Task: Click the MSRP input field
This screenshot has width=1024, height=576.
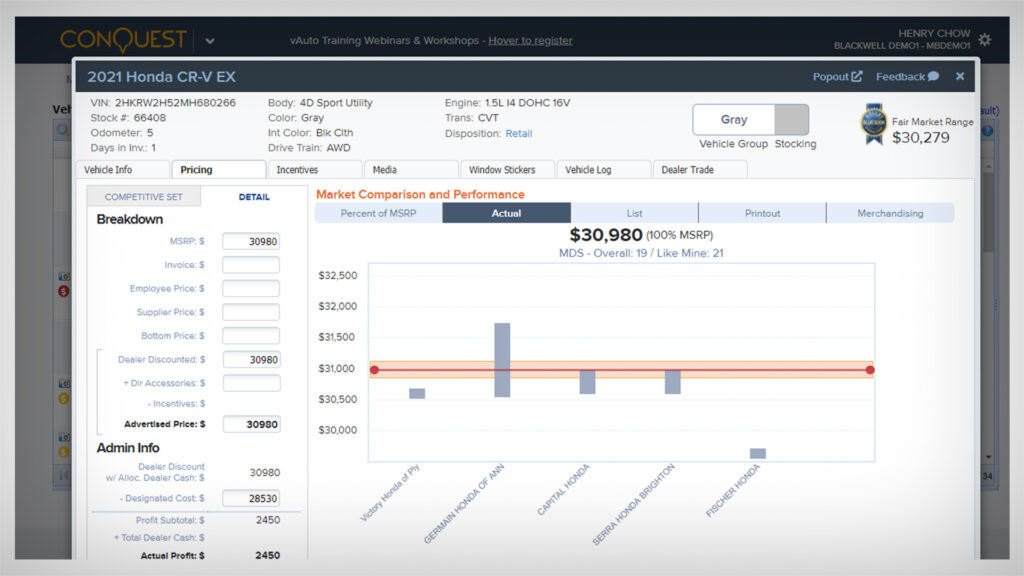Action: (x=251, y=242)
